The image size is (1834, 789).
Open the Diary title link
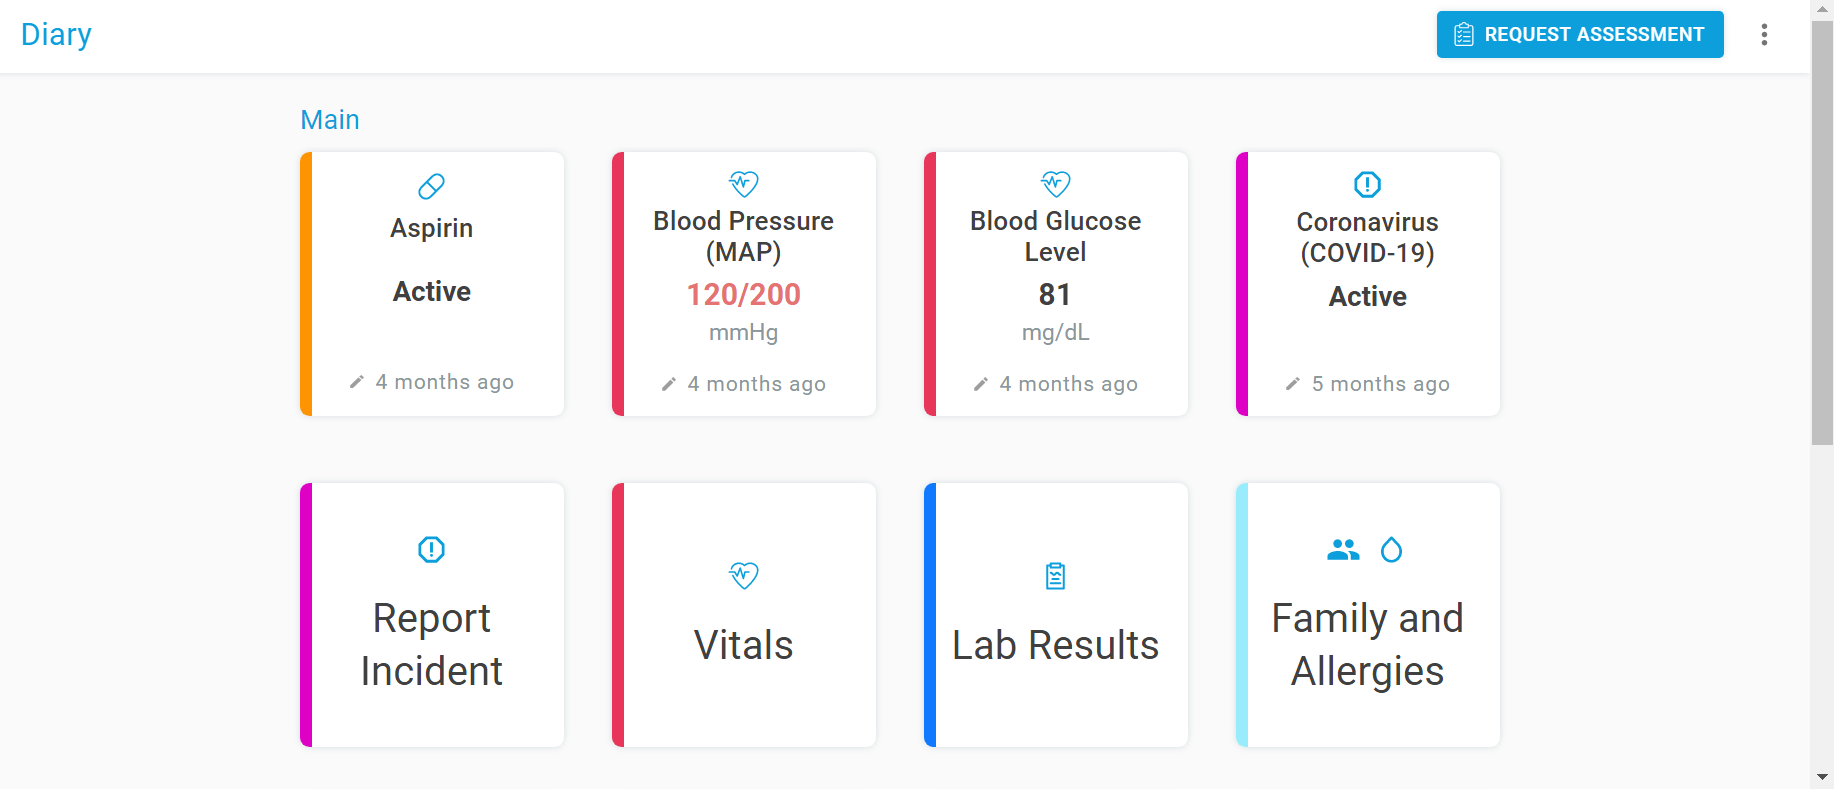pos(56,35)
